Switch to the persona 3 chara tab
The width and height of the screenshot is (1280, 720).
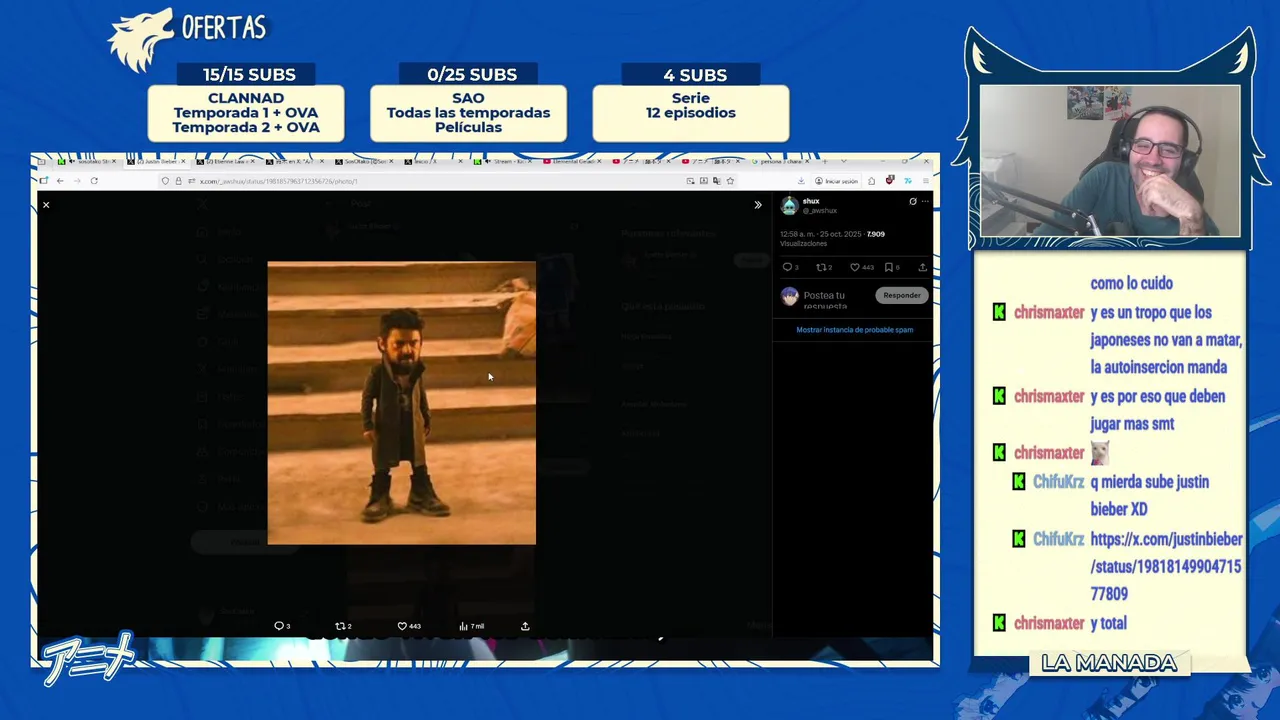780,161
